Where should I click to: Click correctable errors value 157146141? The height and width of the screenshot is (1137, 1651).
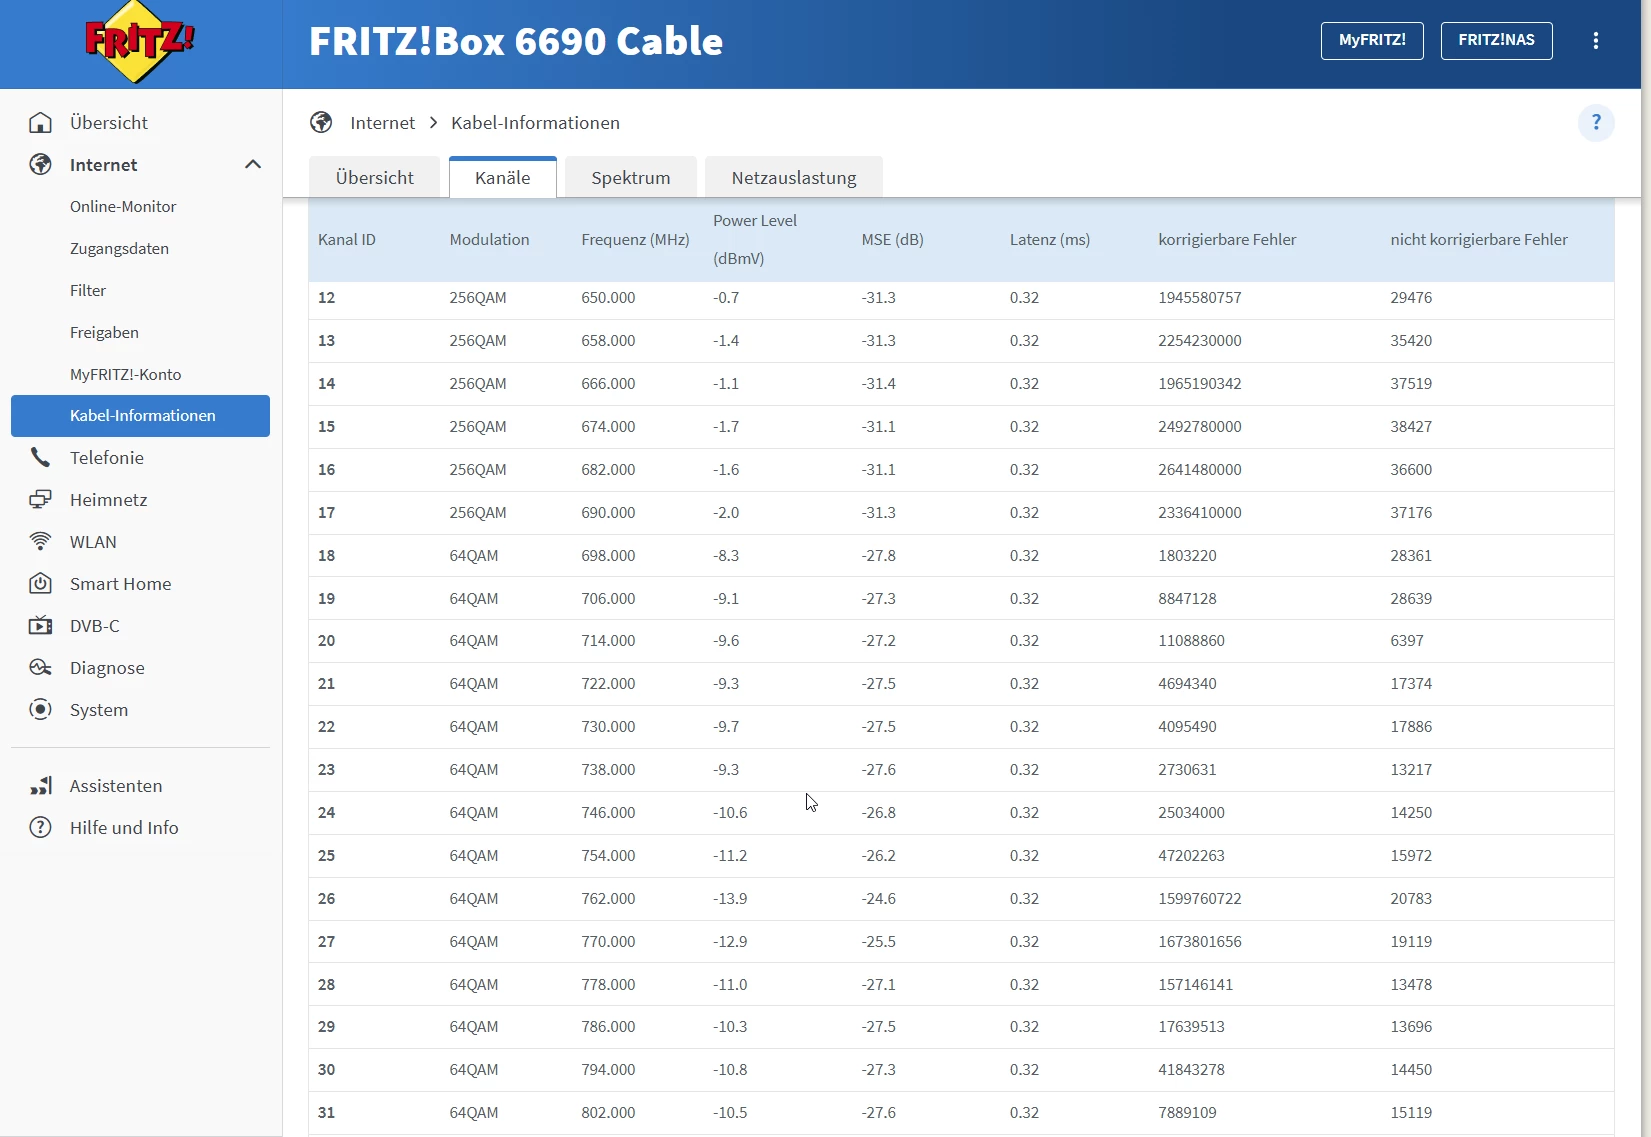pos(1196,985)
